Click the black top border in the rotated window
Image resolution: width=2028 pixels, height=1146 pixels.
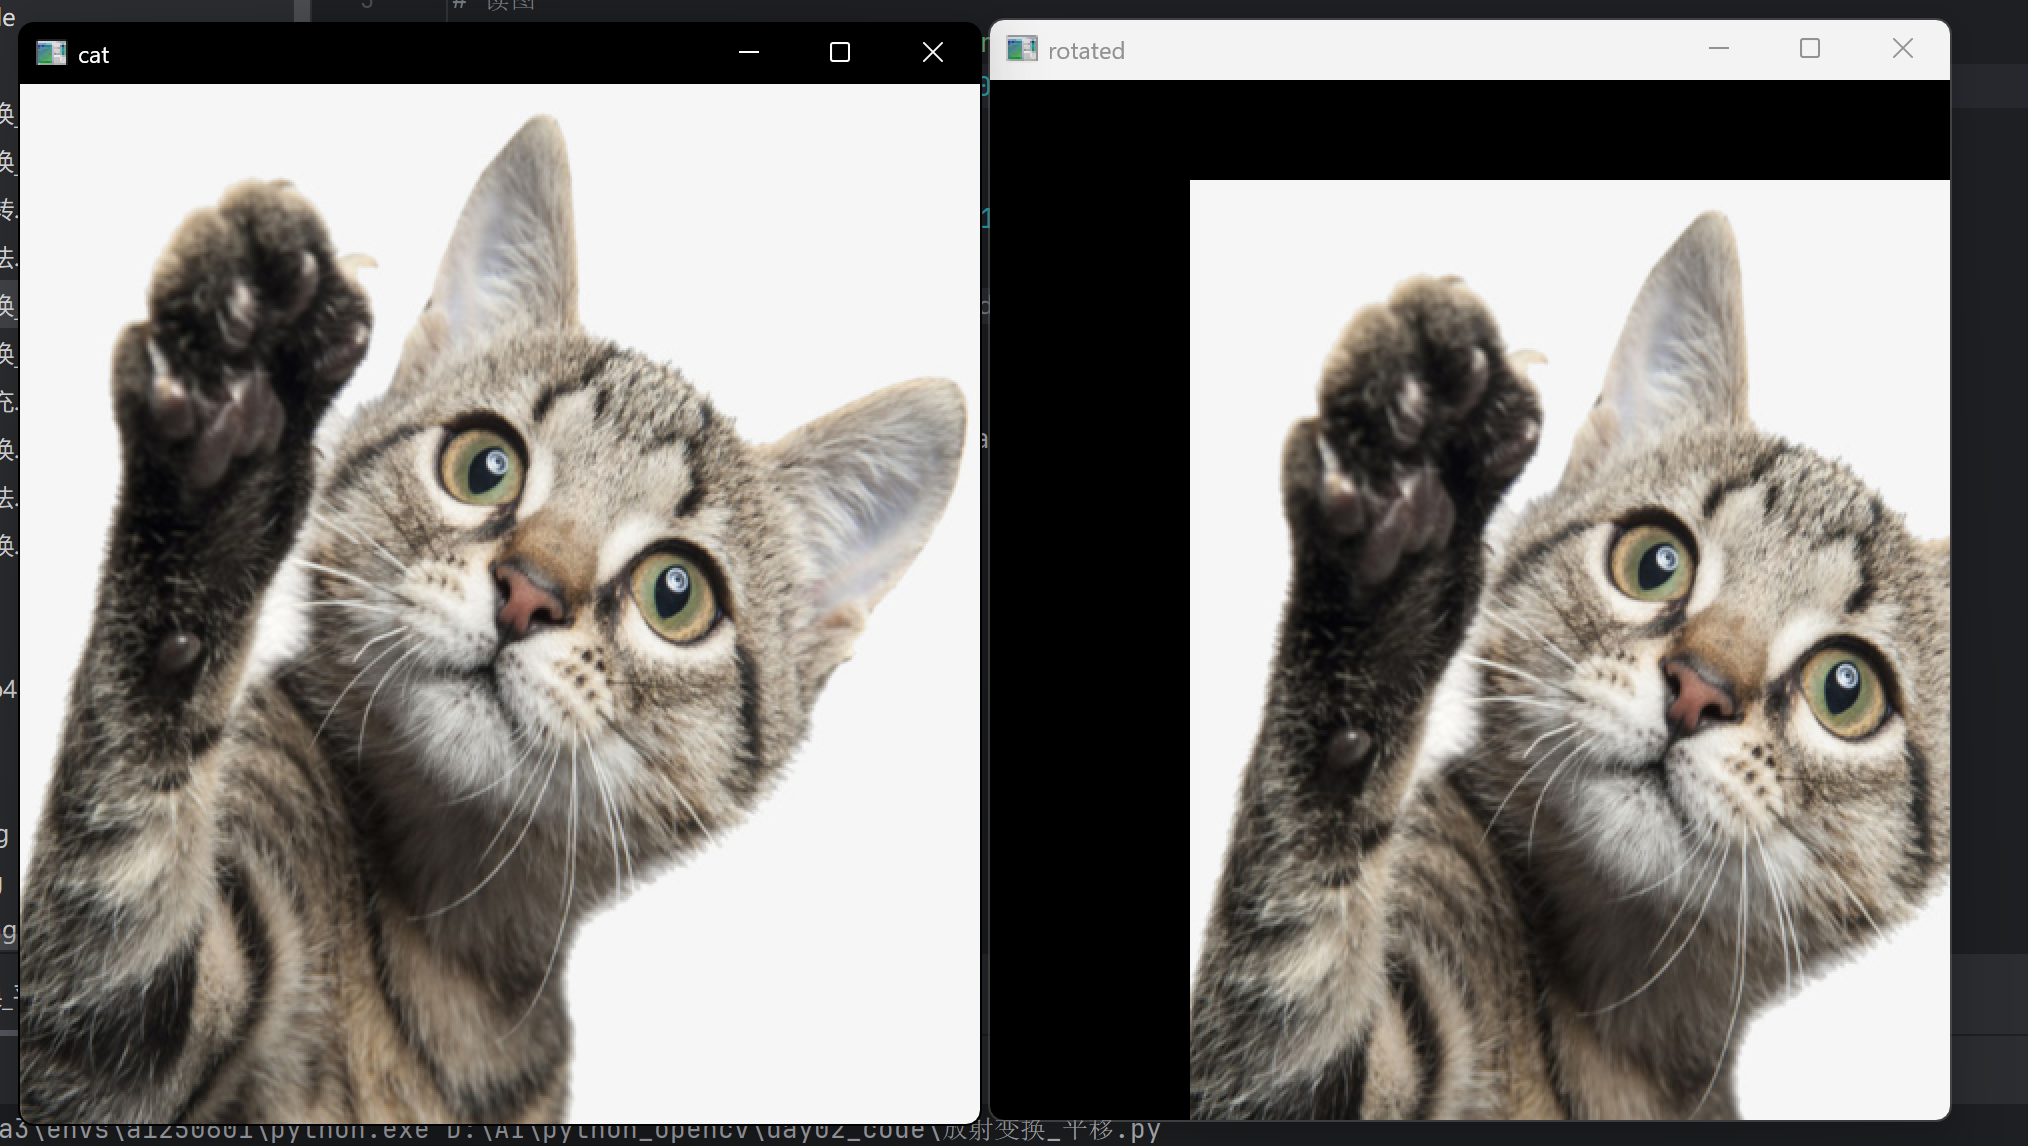click(x=1470, y=130)
